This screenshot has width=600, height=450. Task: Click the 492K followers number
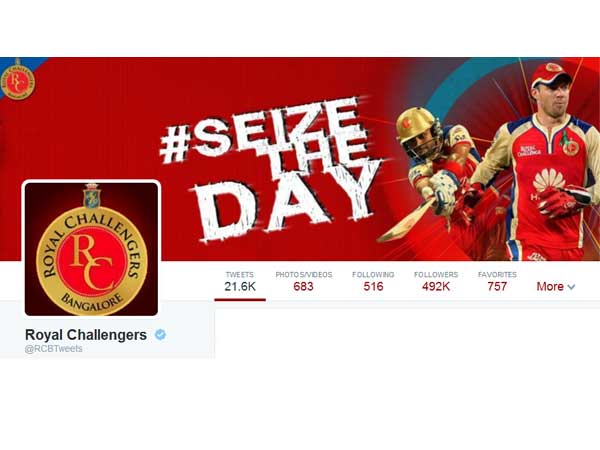(x=436, y=287)
